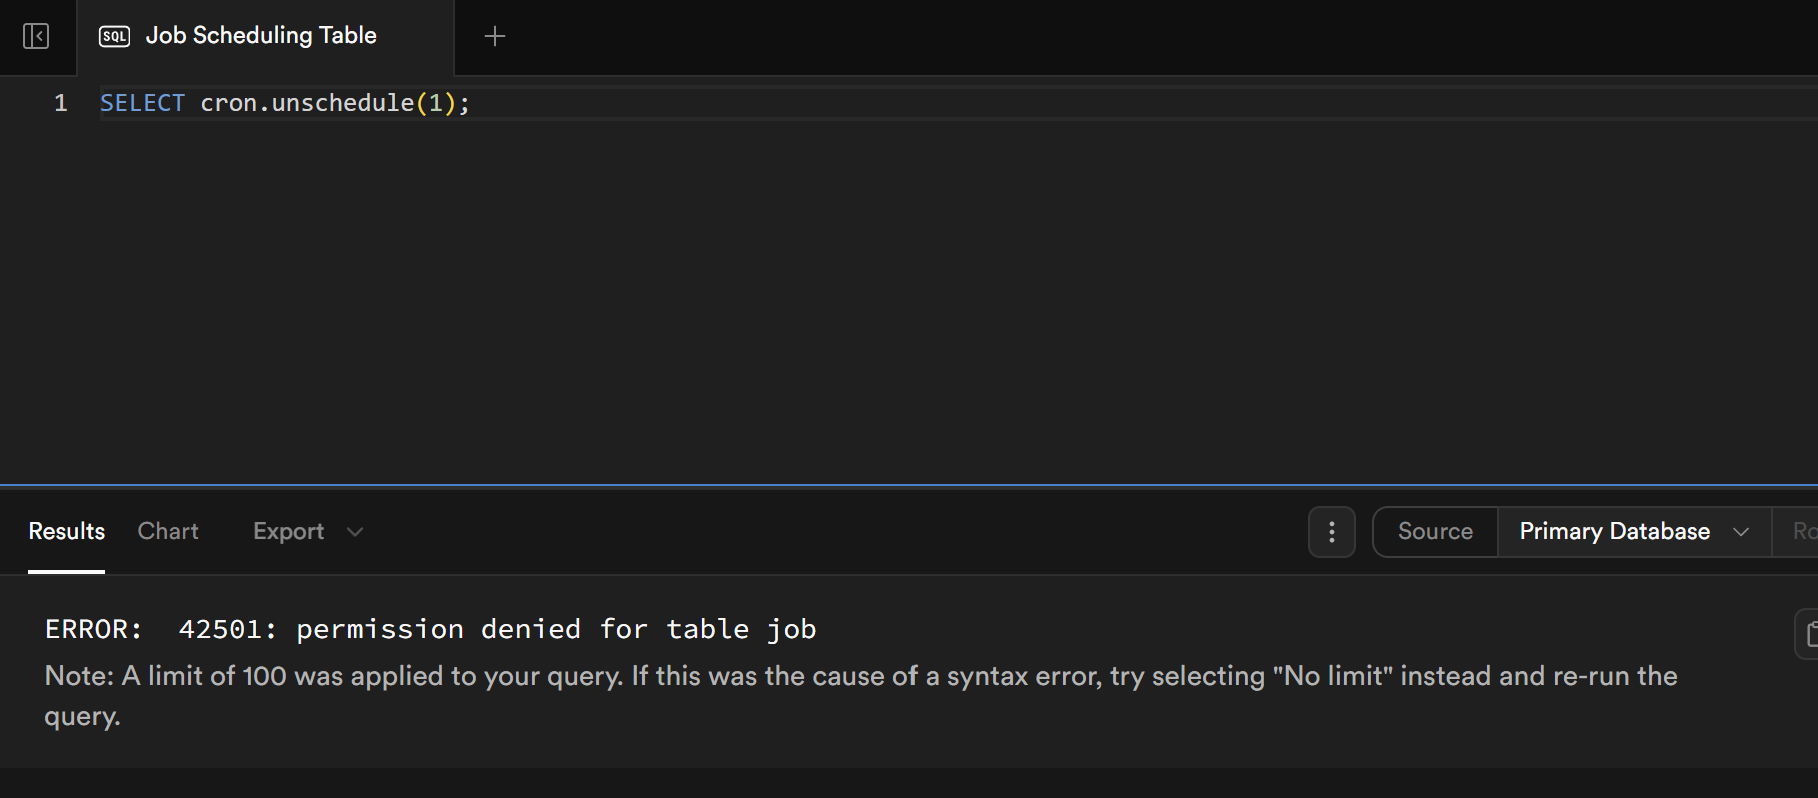Switch to the Results tab
Image resolution: width=1818 pixels, height=798 pixels.
66,532
